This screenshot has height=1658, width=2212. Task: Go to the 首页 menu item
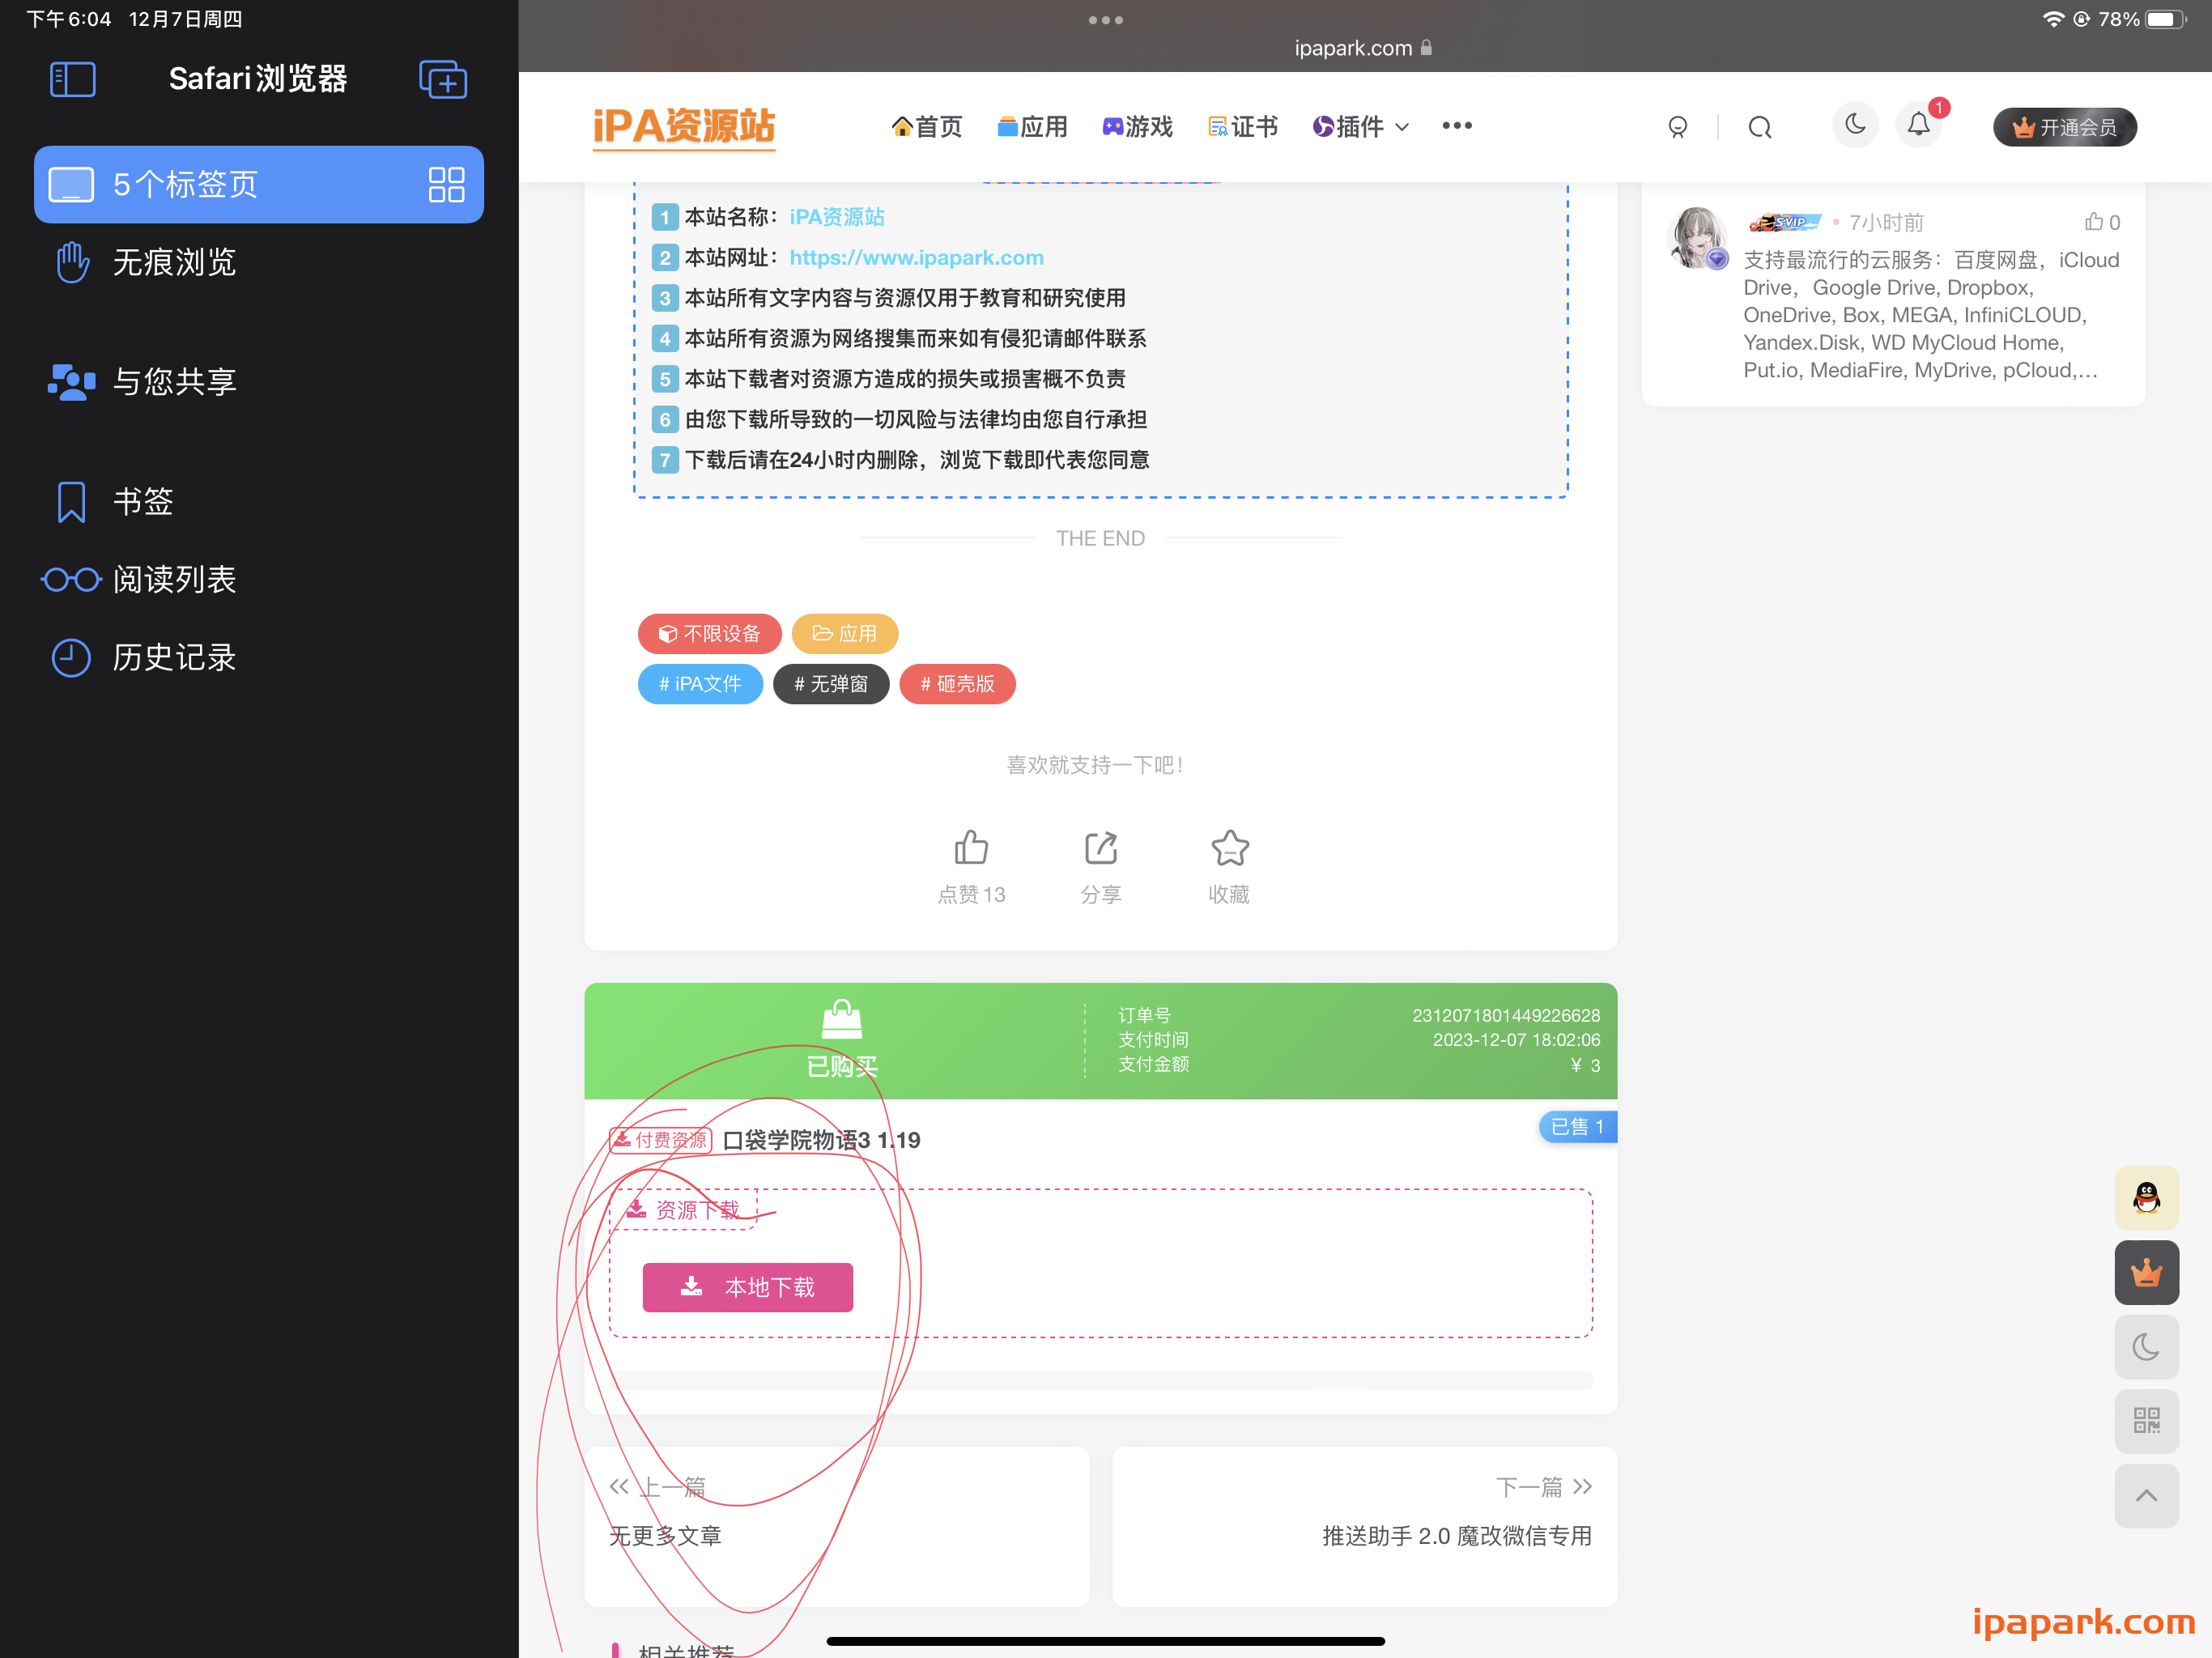(926, 127)
